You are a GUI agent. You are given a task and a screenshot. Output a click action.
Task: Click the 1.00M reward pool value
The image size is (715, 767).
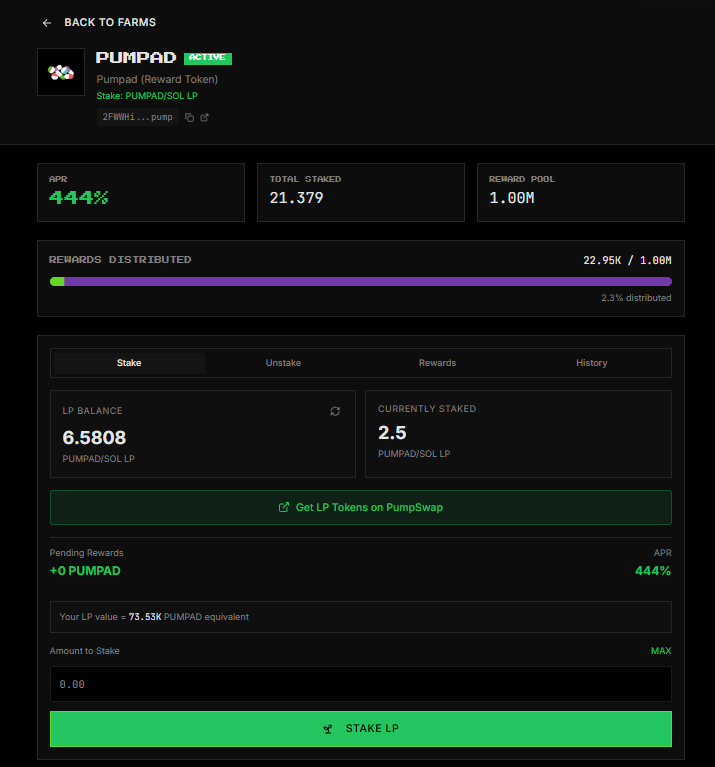(x=512, y=198)
